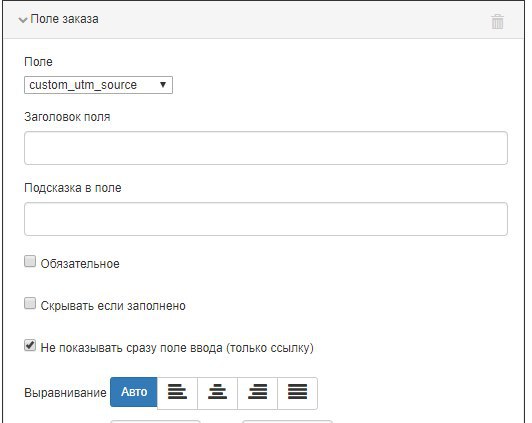Click the Заголовок поля label text

(x=67, y=117)
